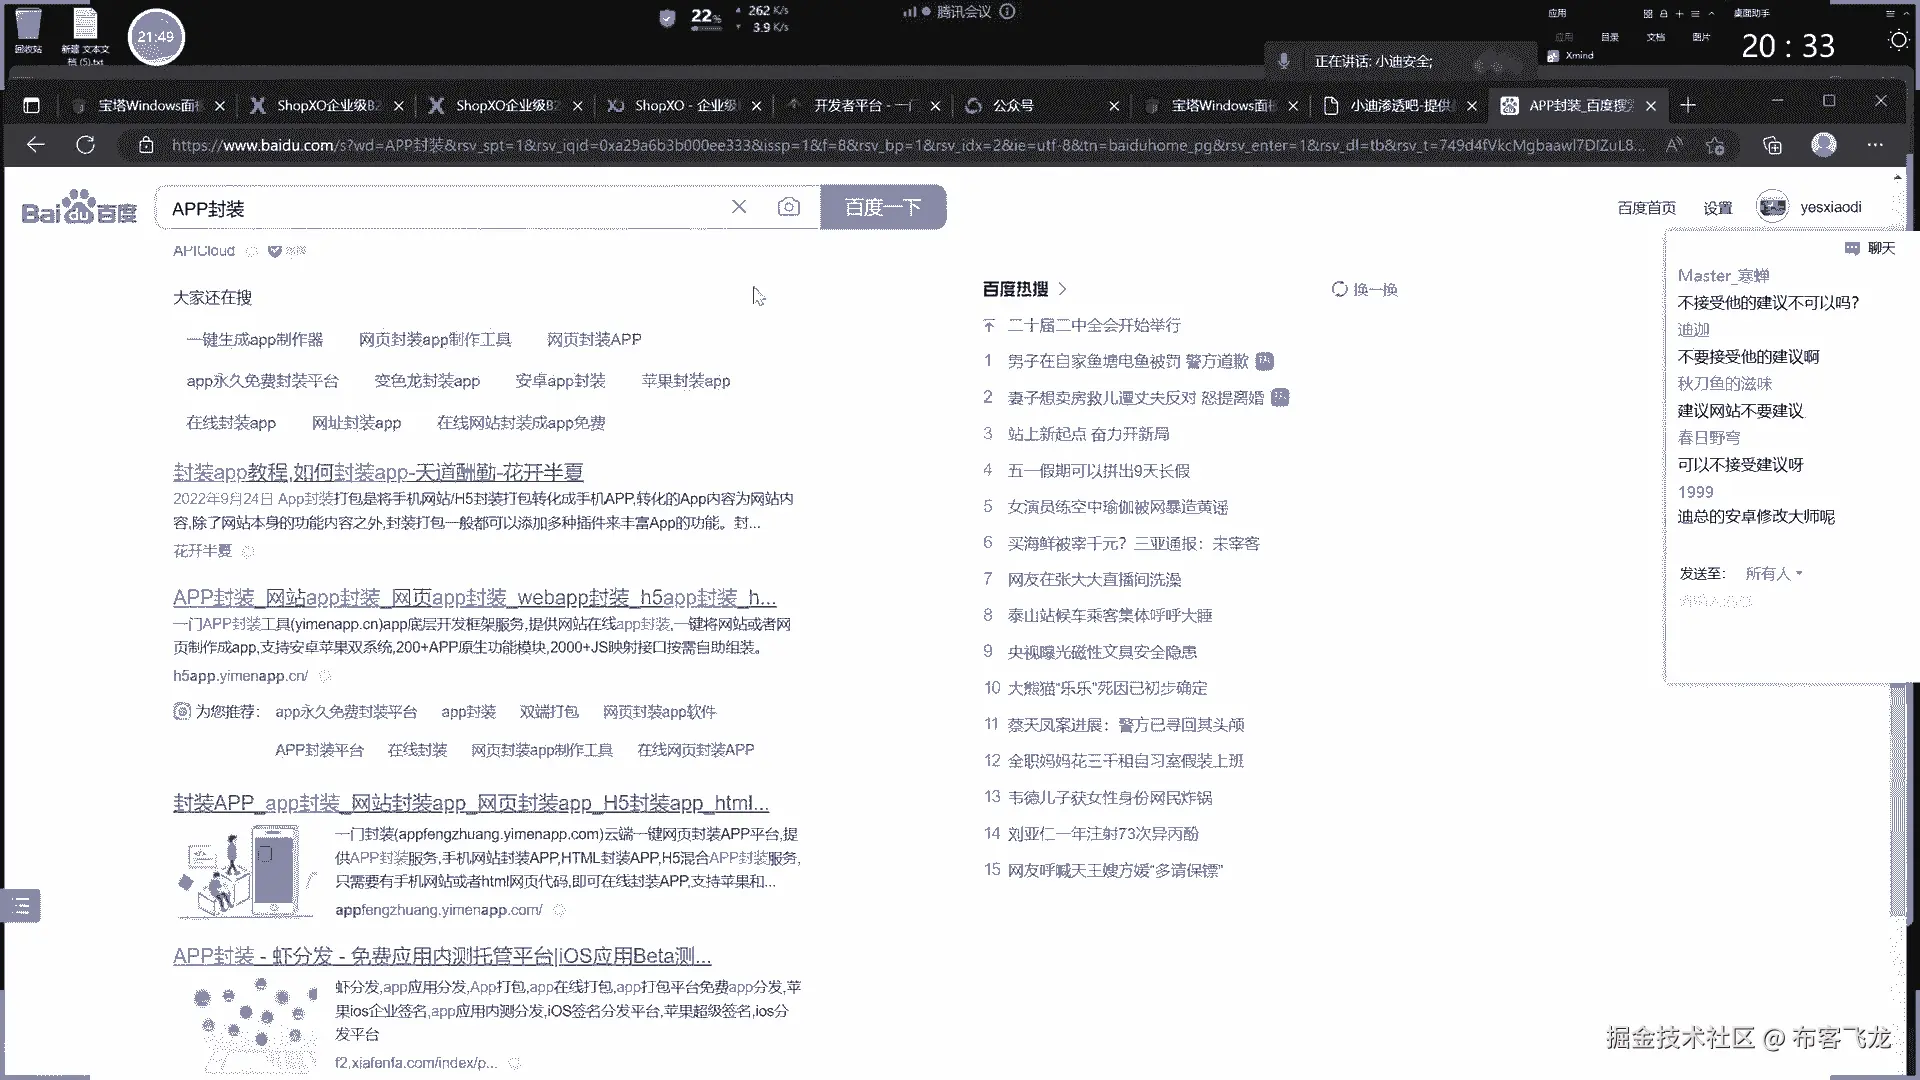Screen dimensions: 1920x1080
Task: Click the camera image search icon
Action: click(x=788, y=207)
